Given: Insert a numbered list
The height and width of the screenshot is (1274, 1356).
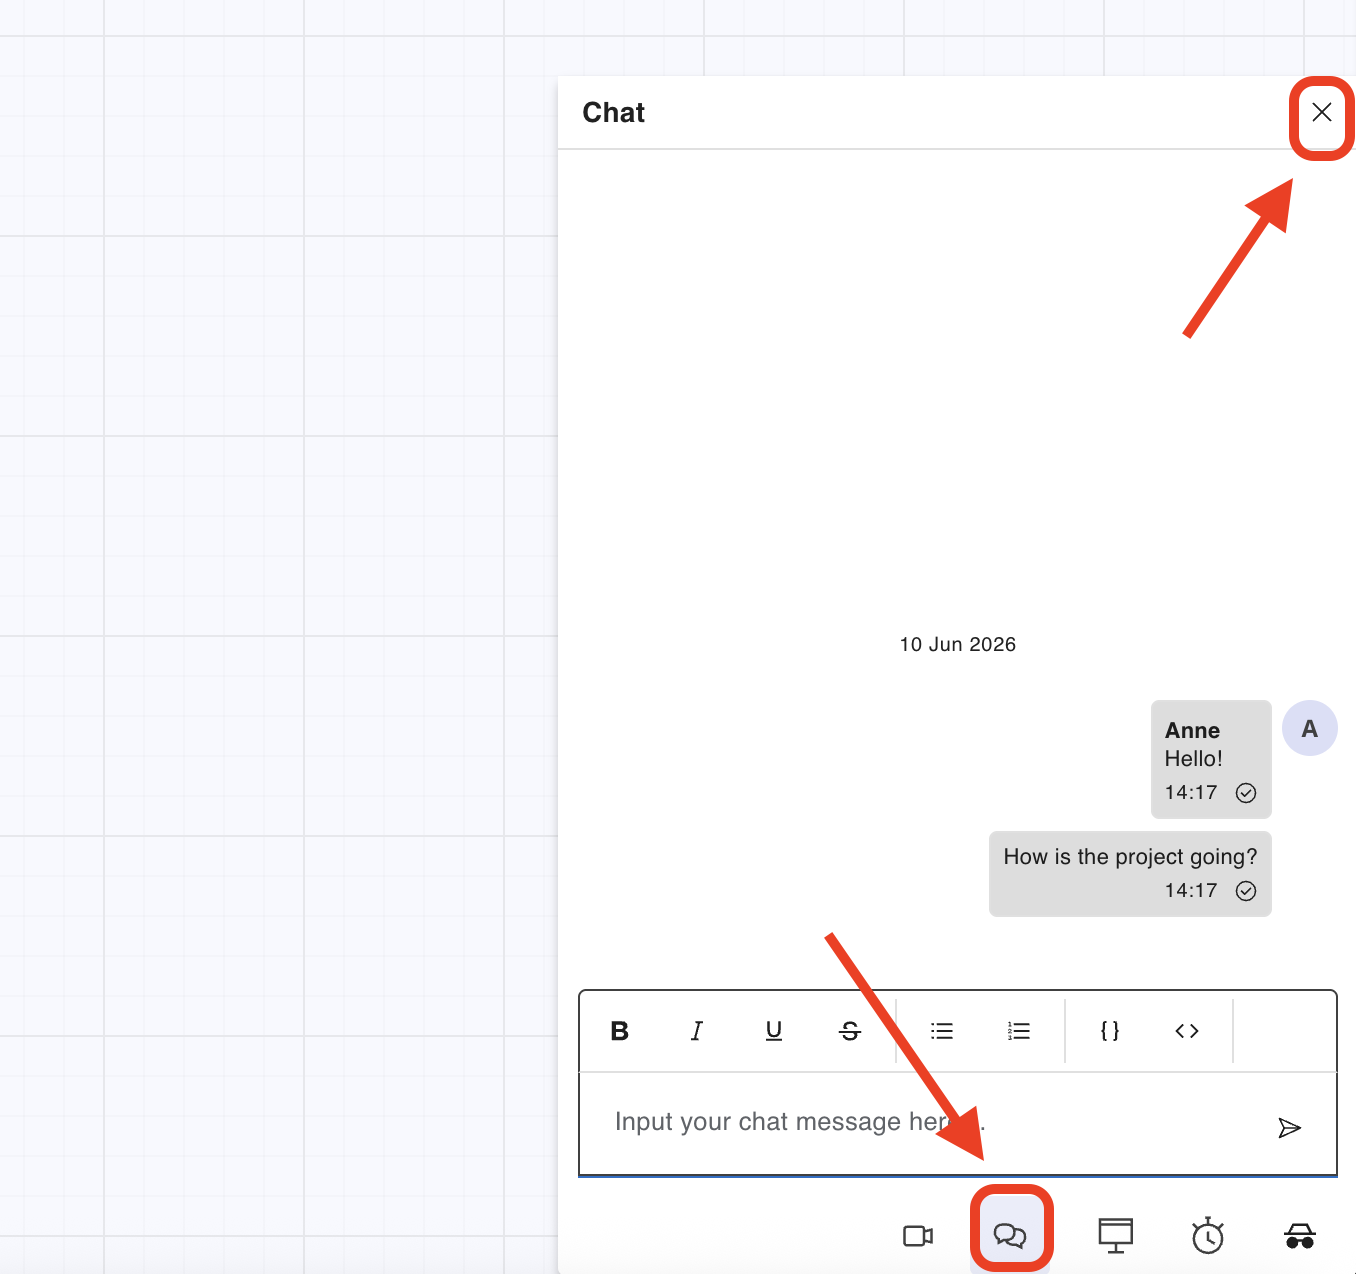Looking at the screenshot, I should [1019, 1031].
